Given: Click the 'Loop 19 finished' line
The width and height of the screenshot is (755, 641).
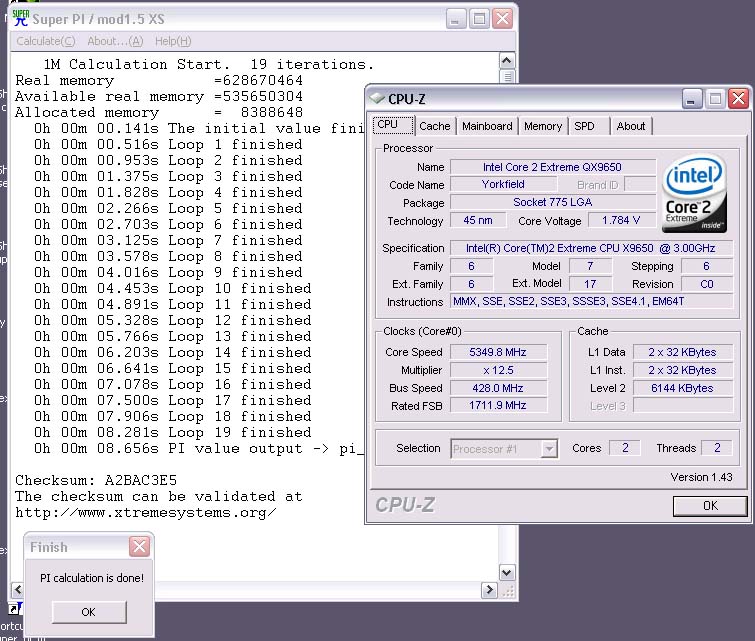Looking at the screenshot, I should tap(173, 432).
